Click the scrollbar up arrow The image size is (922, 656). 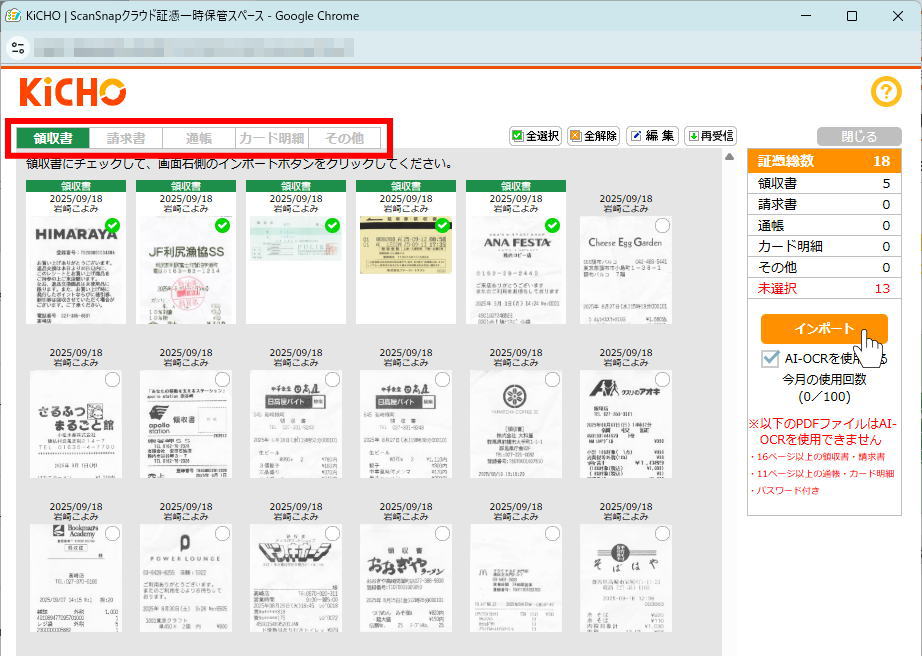click(729, 157)
